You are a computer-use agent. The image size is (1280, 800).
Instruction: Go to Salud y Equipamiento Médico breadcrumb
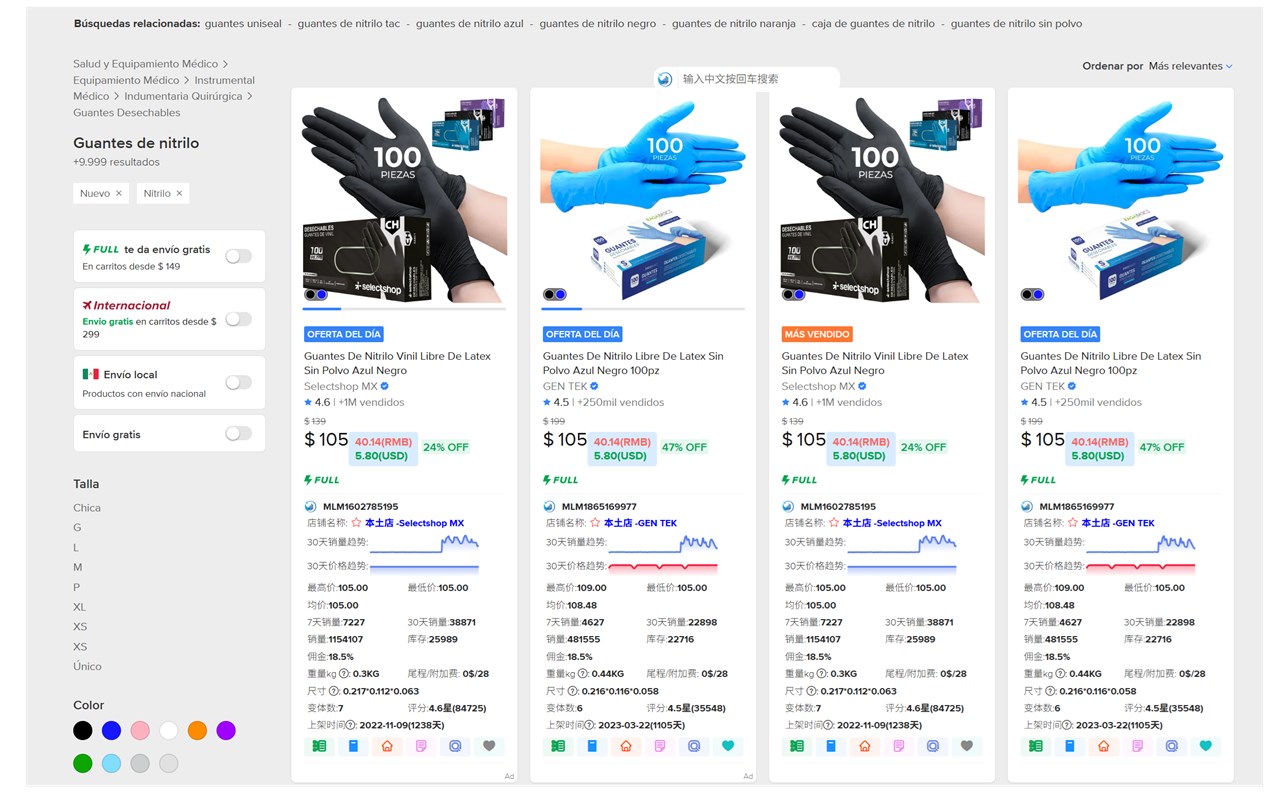pyautogui.click(x=145, y=64)
